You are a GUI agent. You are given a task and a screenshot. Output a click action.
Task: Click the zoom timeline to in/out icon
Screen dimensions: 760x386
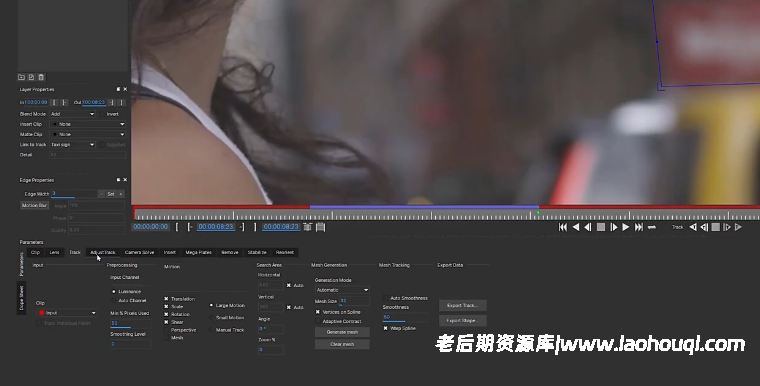pyautogui.click(x=307, y=226)
